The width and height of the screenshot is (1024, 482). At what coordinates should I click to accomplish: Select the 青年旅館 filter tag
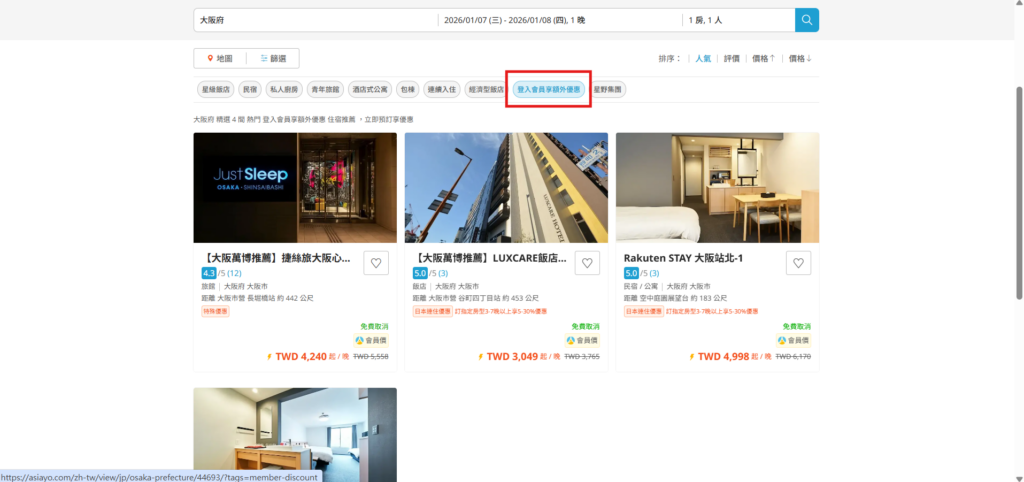pyautogui.click(x=325, y=89)
